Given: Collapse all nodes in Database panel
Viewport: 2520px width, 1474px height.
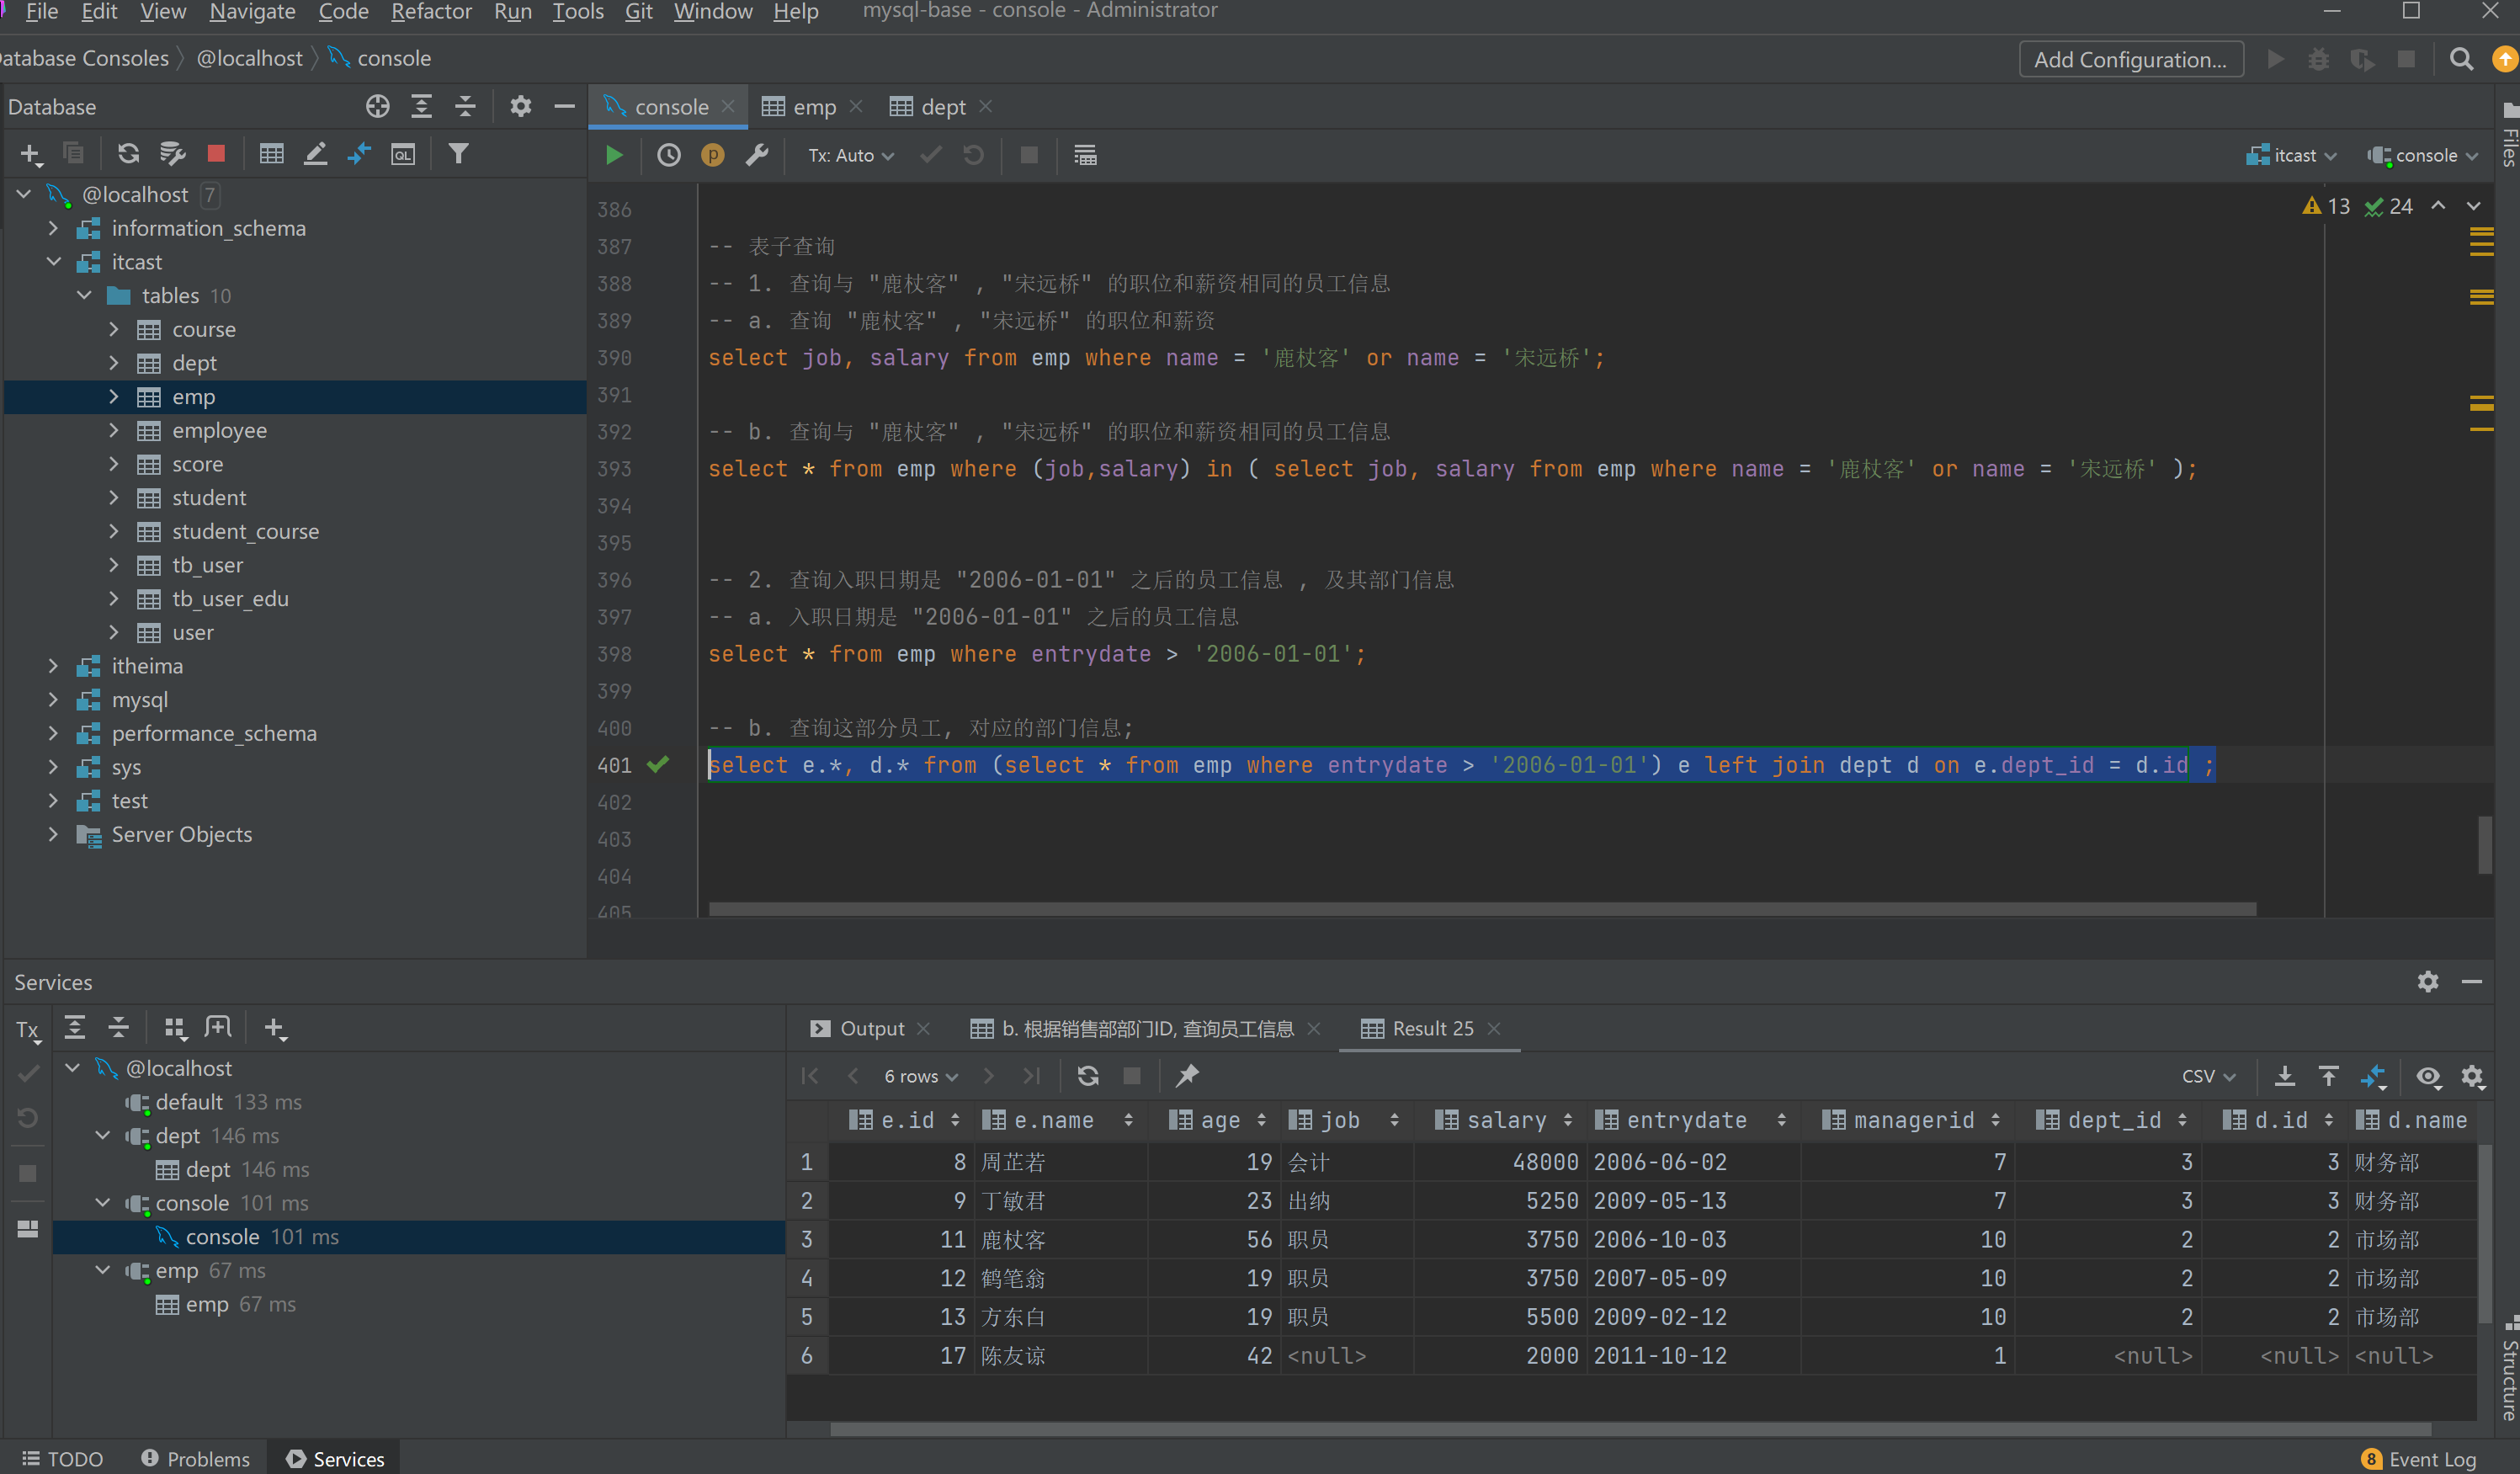Looking at the screenshot, I should click(465, 106).
